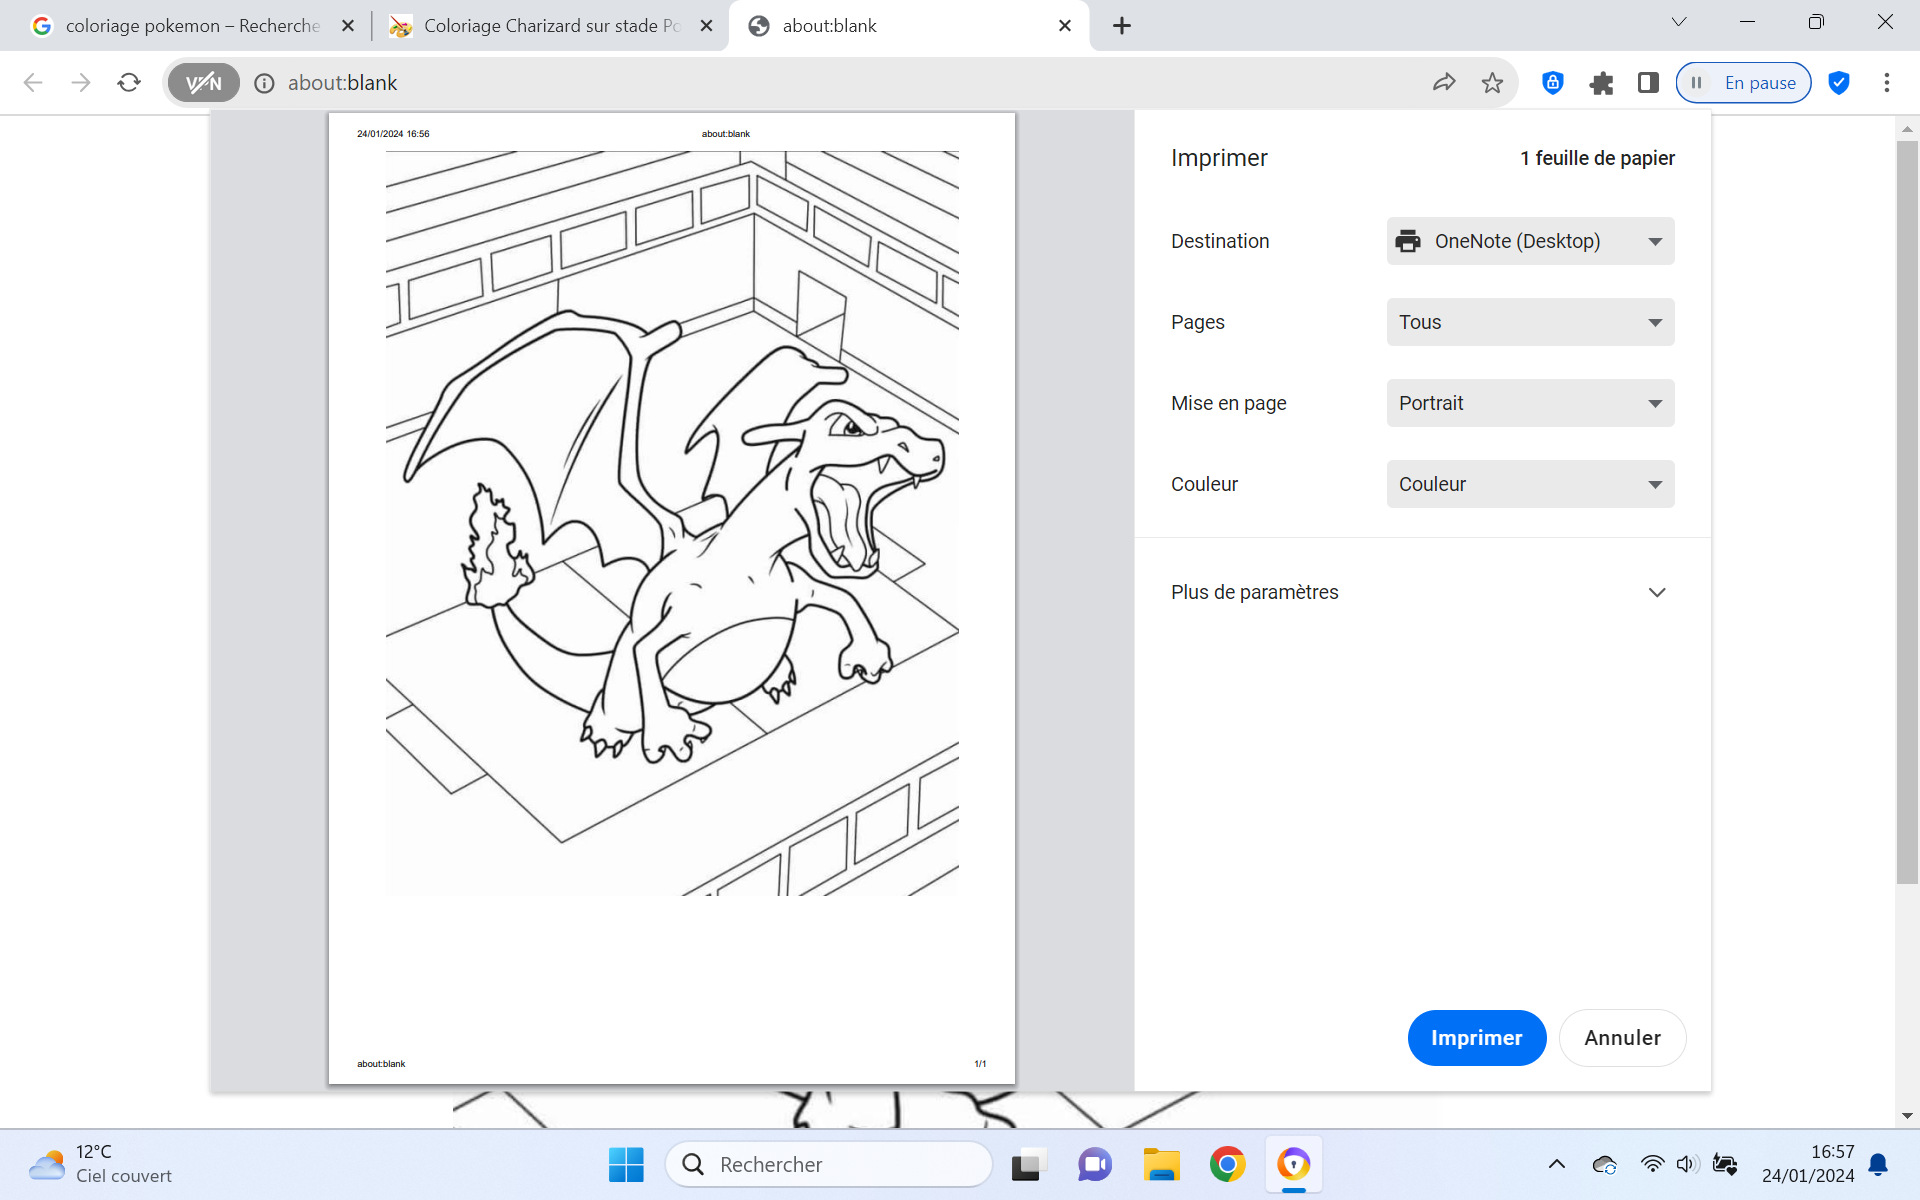Click the En pause profile button
1920x1200 pixels.
[1743, 83]
